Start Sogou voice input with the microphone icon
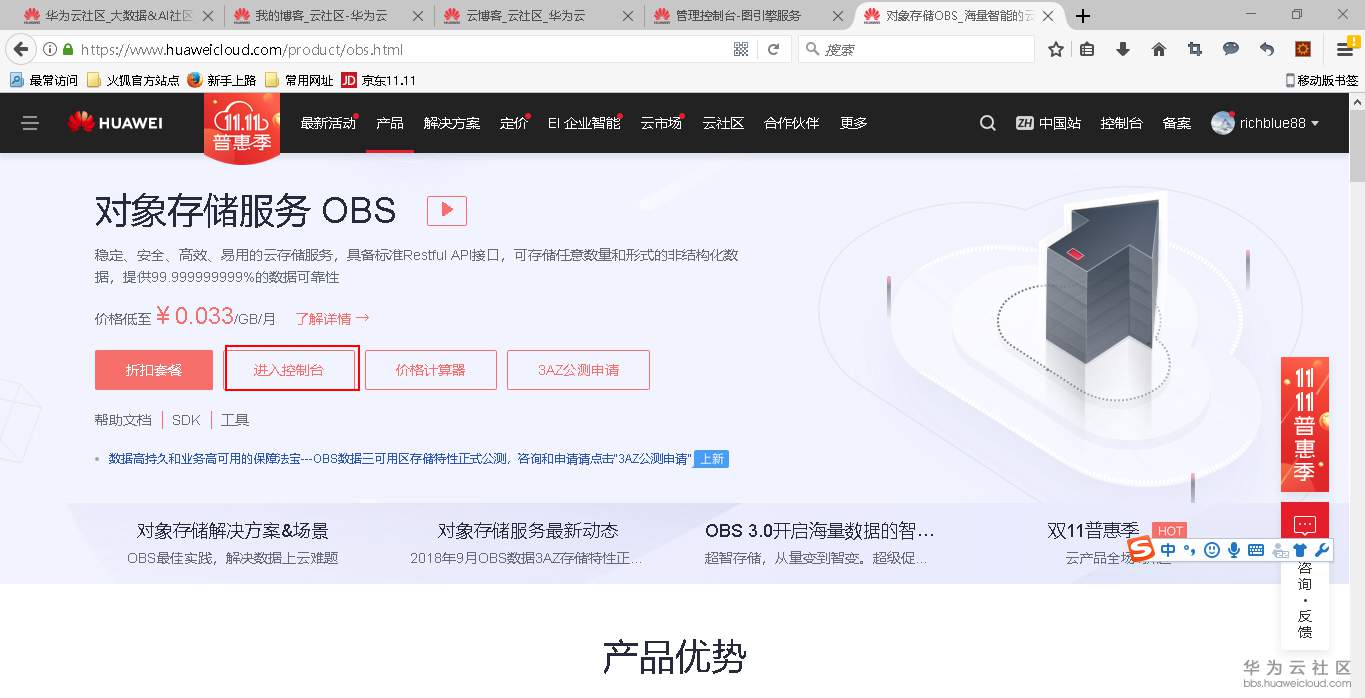Viewport: 1365px width, 698px height. pos(1234,549)
